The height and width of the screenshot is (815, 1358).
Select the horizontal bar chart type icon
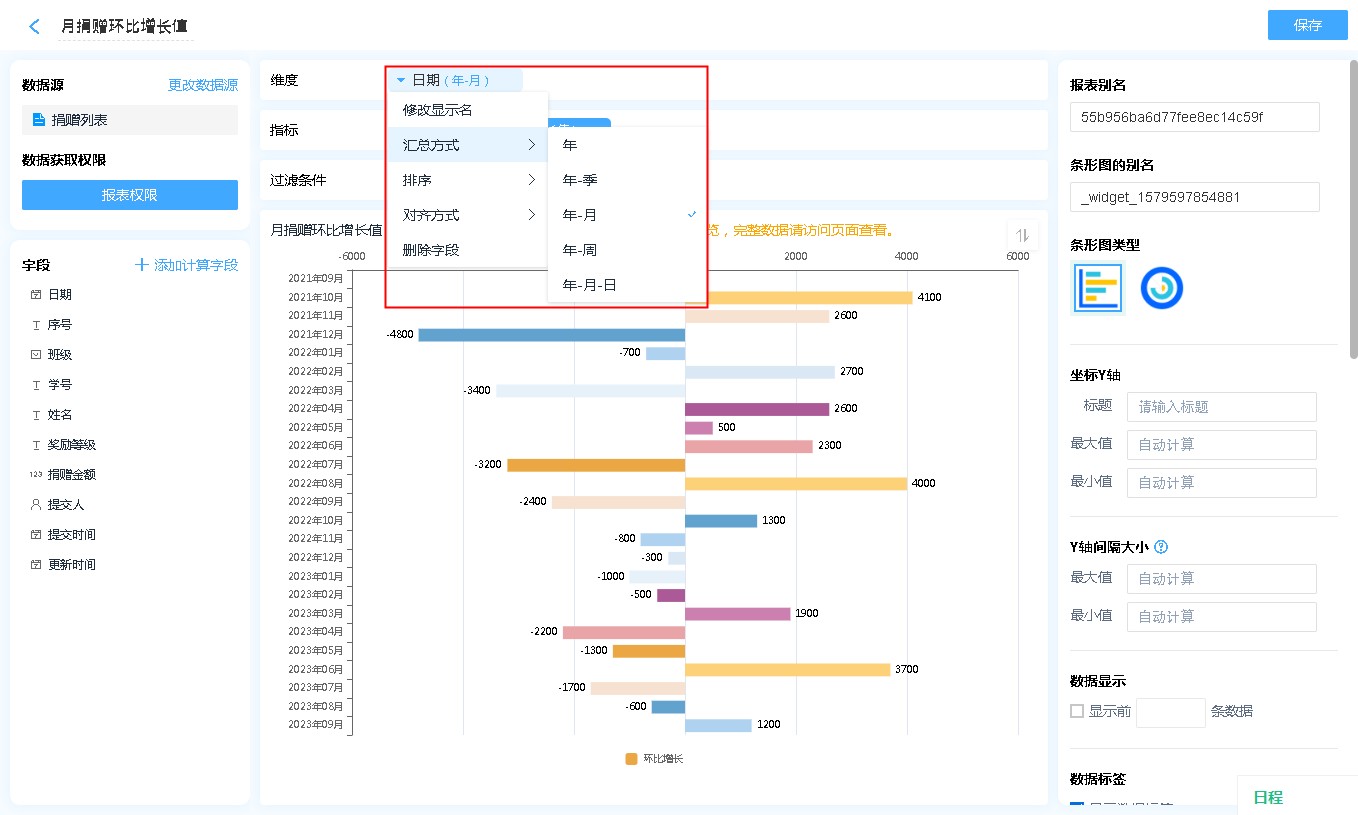[1097, 288]
